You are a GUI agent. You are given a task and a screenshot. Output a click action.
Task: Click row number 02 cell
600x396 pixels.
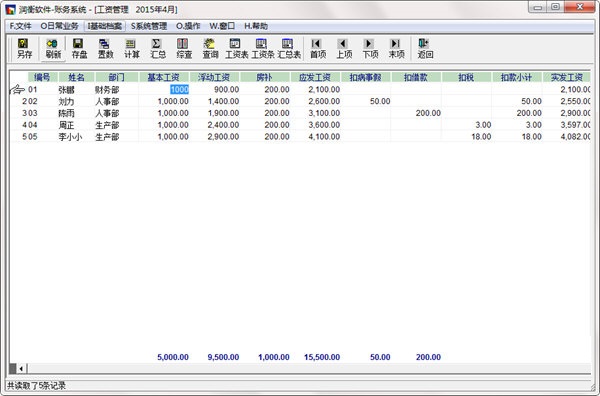tap(33, 101)
